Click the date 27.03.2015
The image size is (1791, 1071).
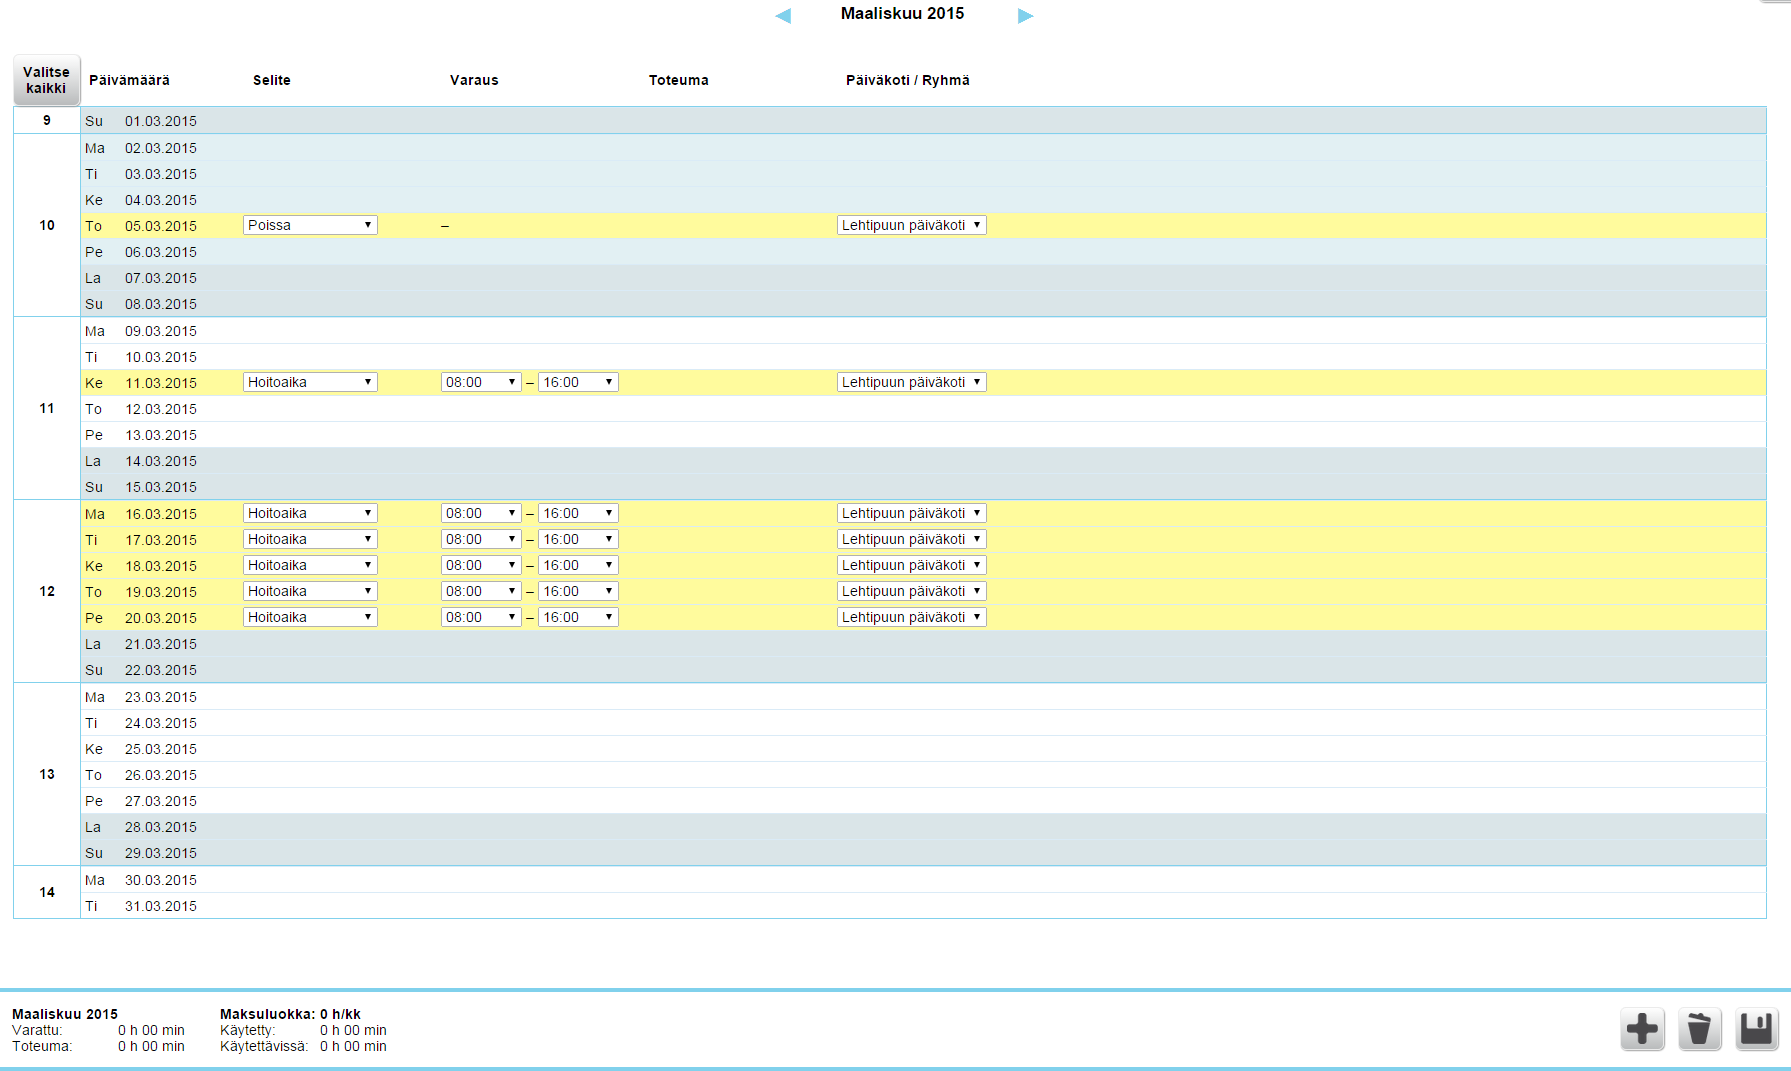[x=161, y=801]
